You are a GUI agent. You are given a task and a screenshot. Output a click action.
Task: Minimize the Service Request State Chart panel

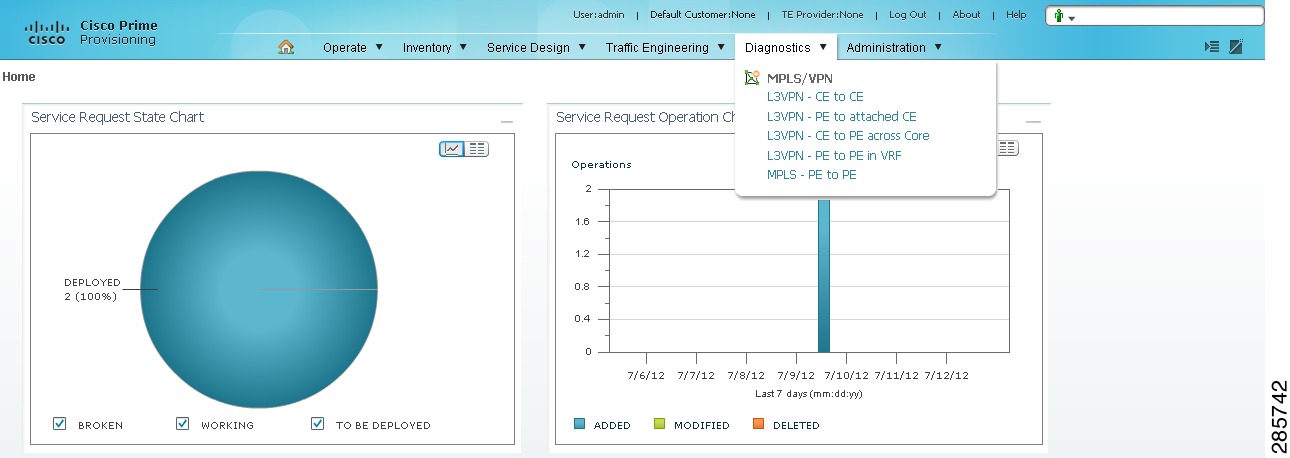(507, 121)
